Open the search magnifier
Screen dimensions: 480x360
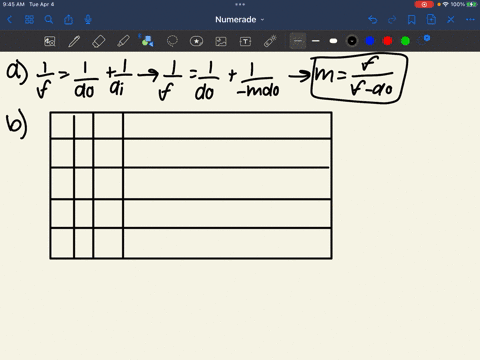tap(49, 20)
